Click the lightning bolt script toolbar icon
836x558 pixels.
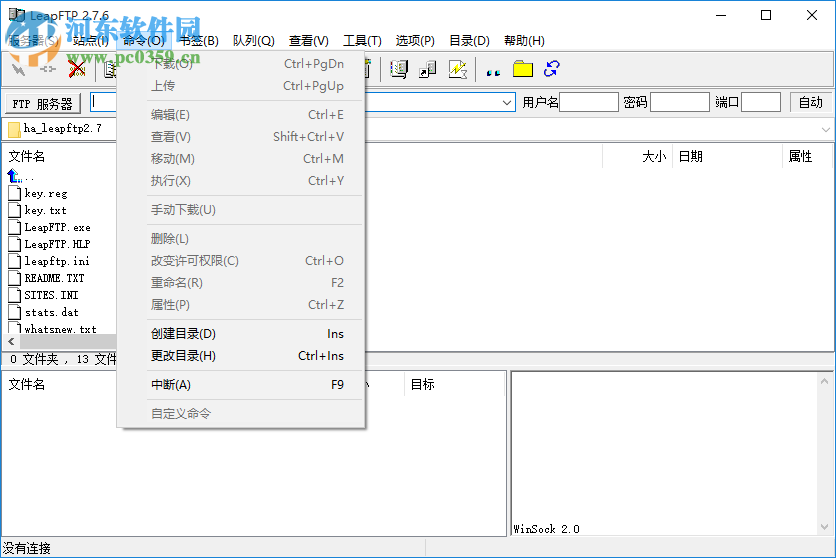[x=457, y=69]
